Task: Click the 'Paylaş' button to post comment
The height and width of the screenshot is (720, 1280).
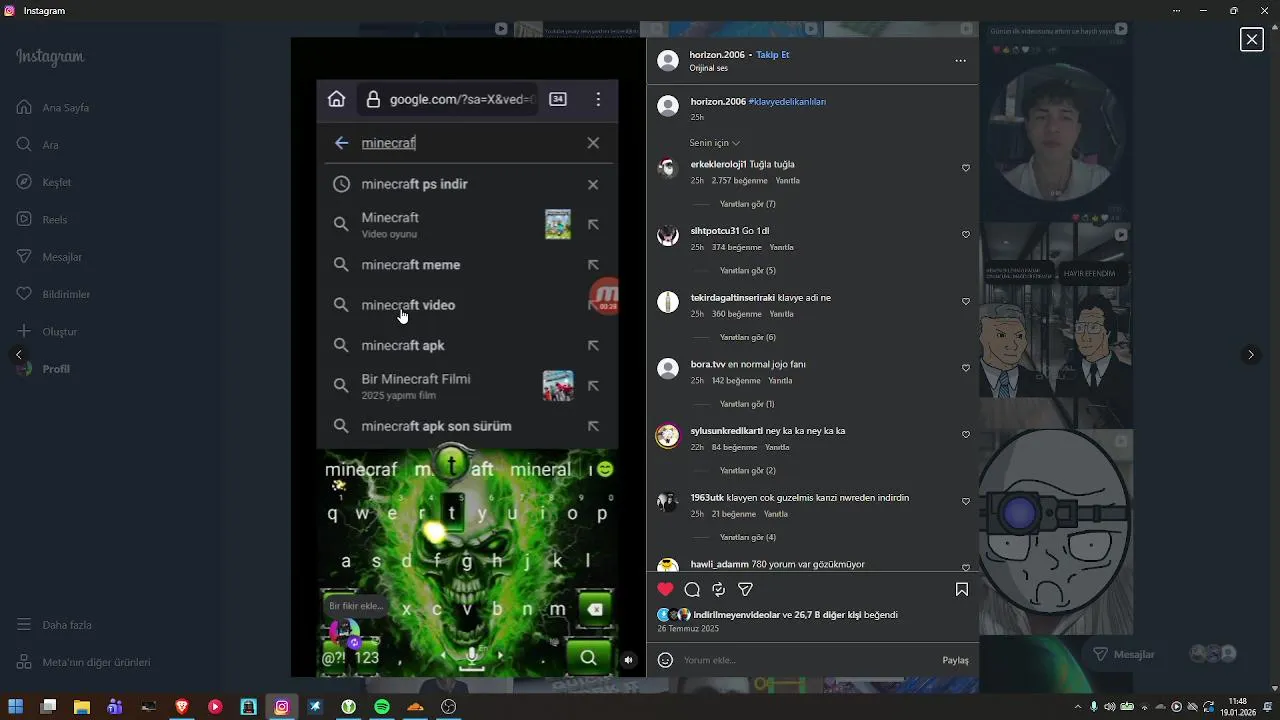Action: click(955, 660)
